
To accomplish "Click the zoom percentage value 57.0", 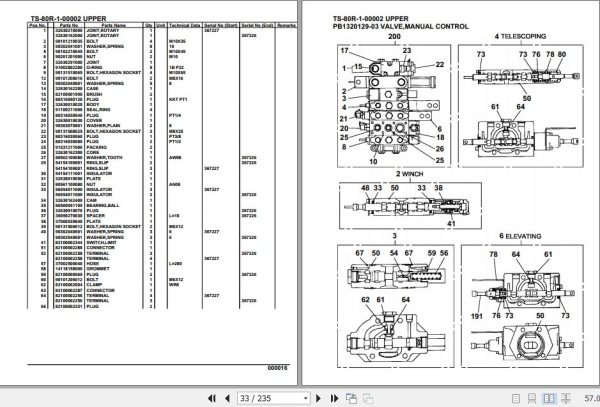I will tap(592, 398).
